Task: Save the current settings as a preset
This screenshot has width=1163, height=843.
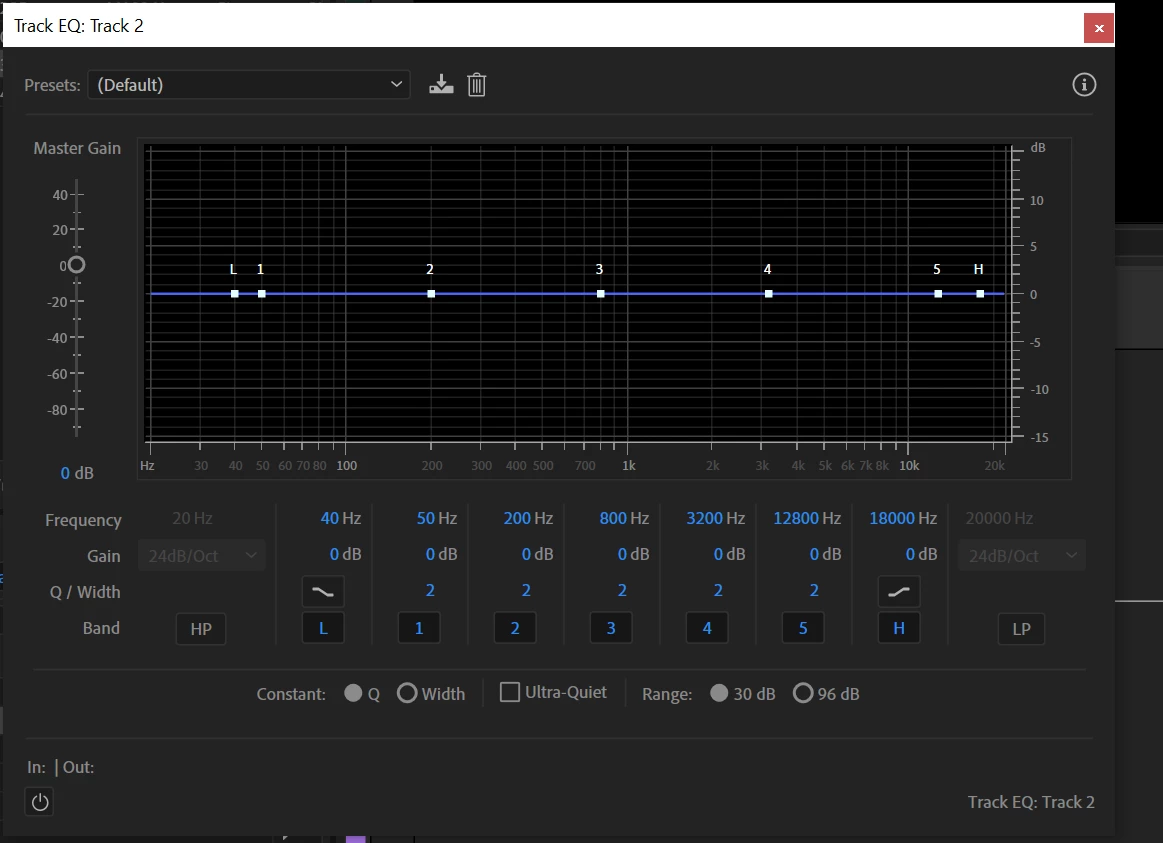Action: 441,85
